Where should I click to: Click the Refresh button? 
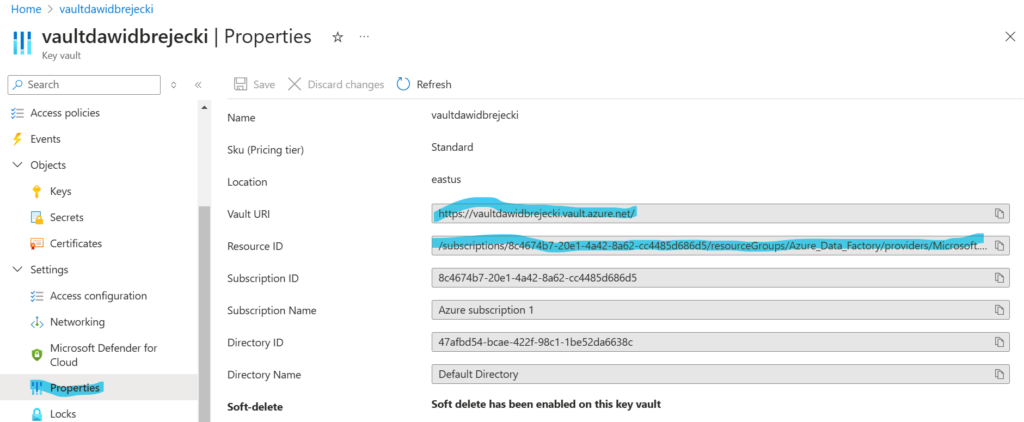click(424, 85)
